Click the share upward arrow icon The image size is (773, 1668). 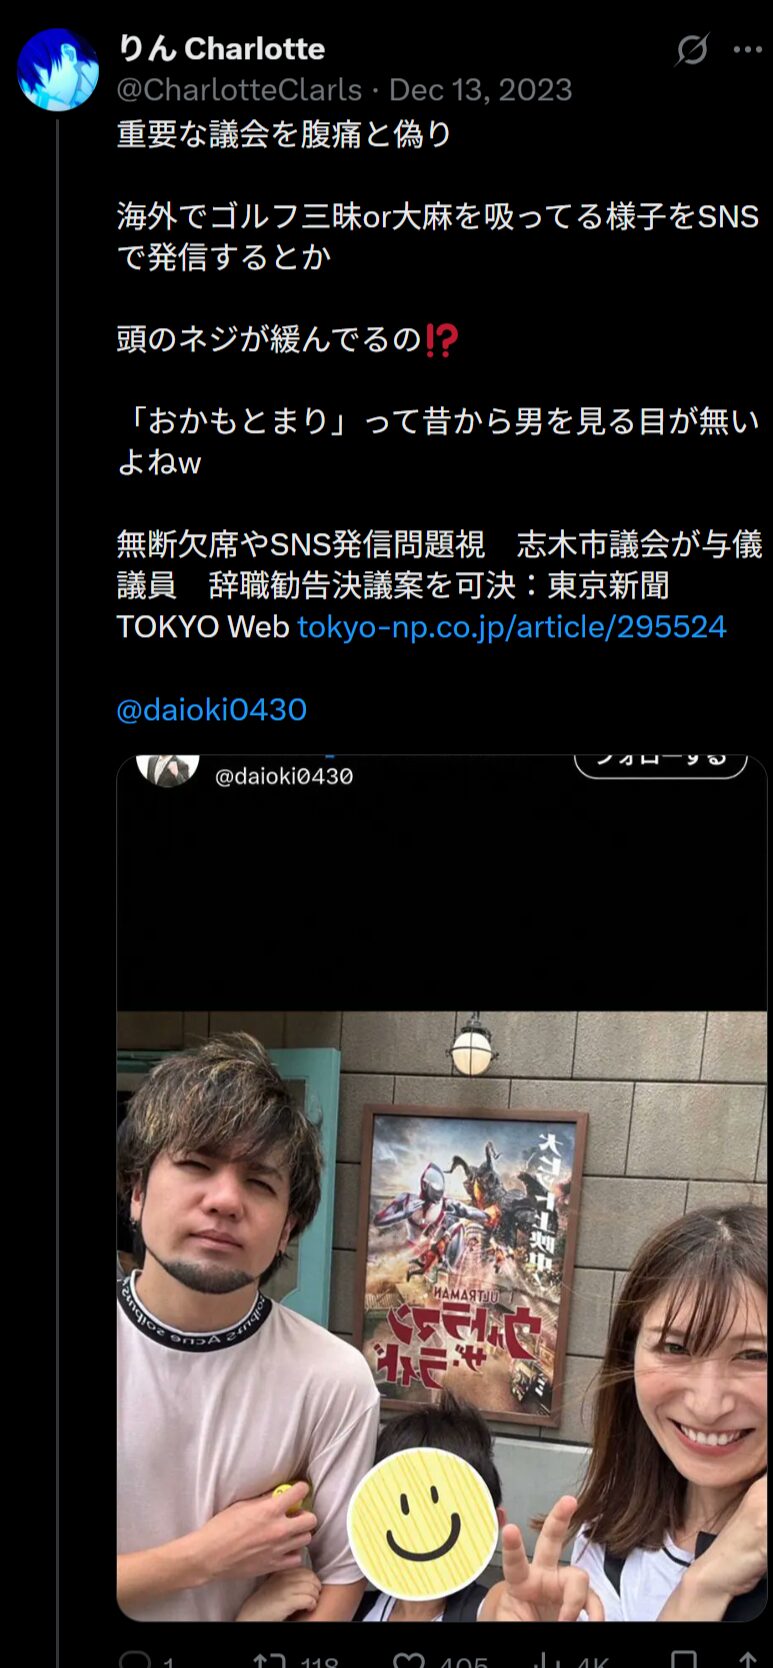click(748, 1659)
